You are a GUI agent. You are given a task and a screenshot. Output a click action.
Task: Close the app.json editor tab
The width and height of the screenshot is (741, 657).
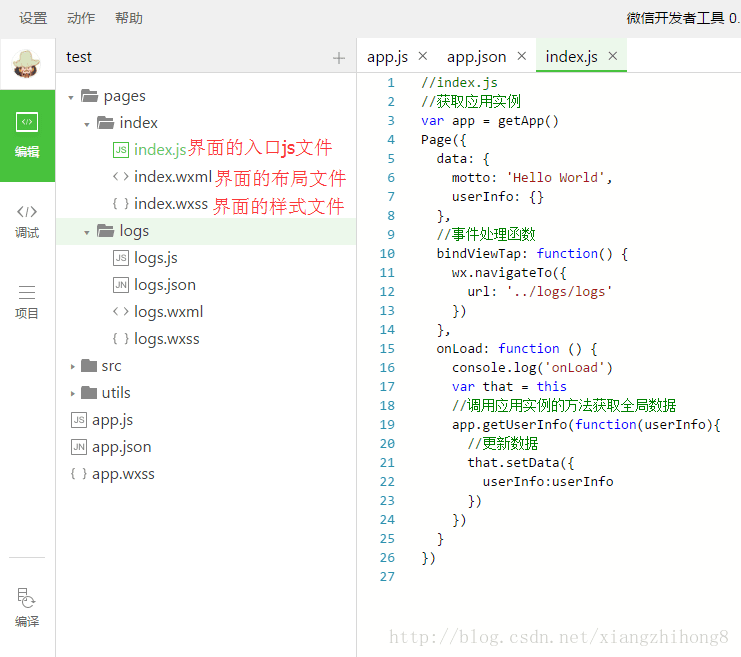click(x=521, y=56)
